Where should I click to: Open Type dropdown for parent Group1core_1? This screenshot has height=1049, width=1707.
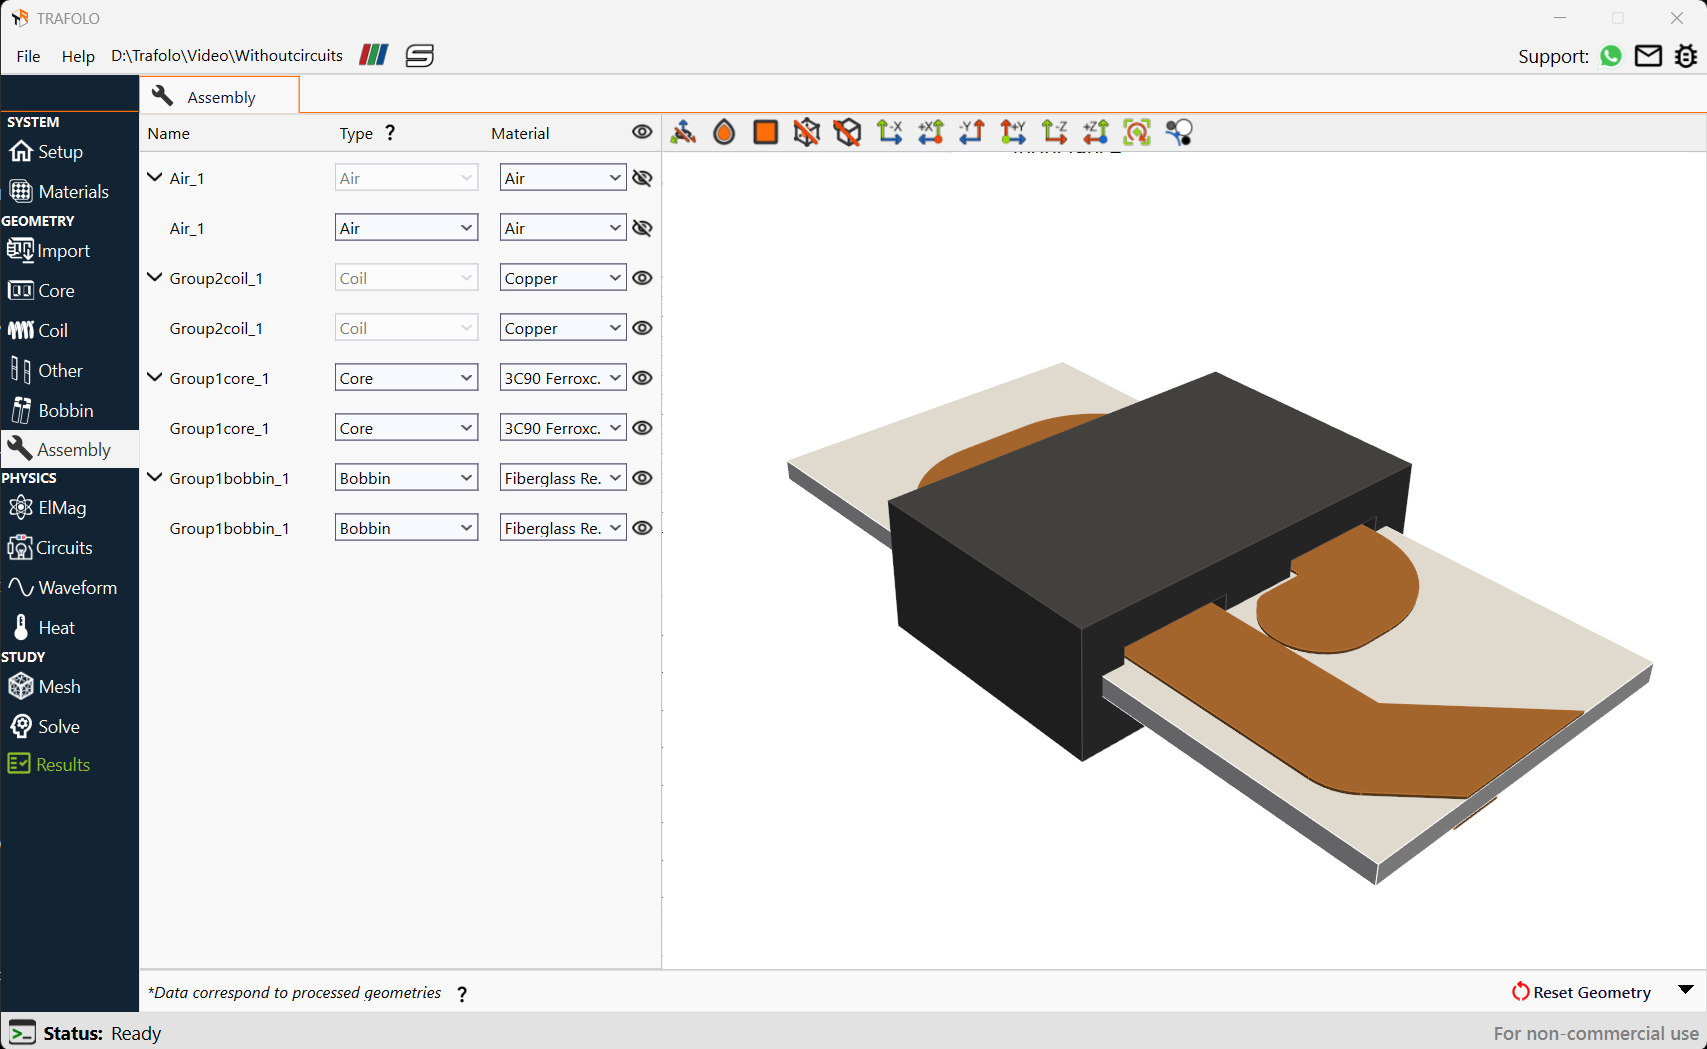[x=406, y=378]
